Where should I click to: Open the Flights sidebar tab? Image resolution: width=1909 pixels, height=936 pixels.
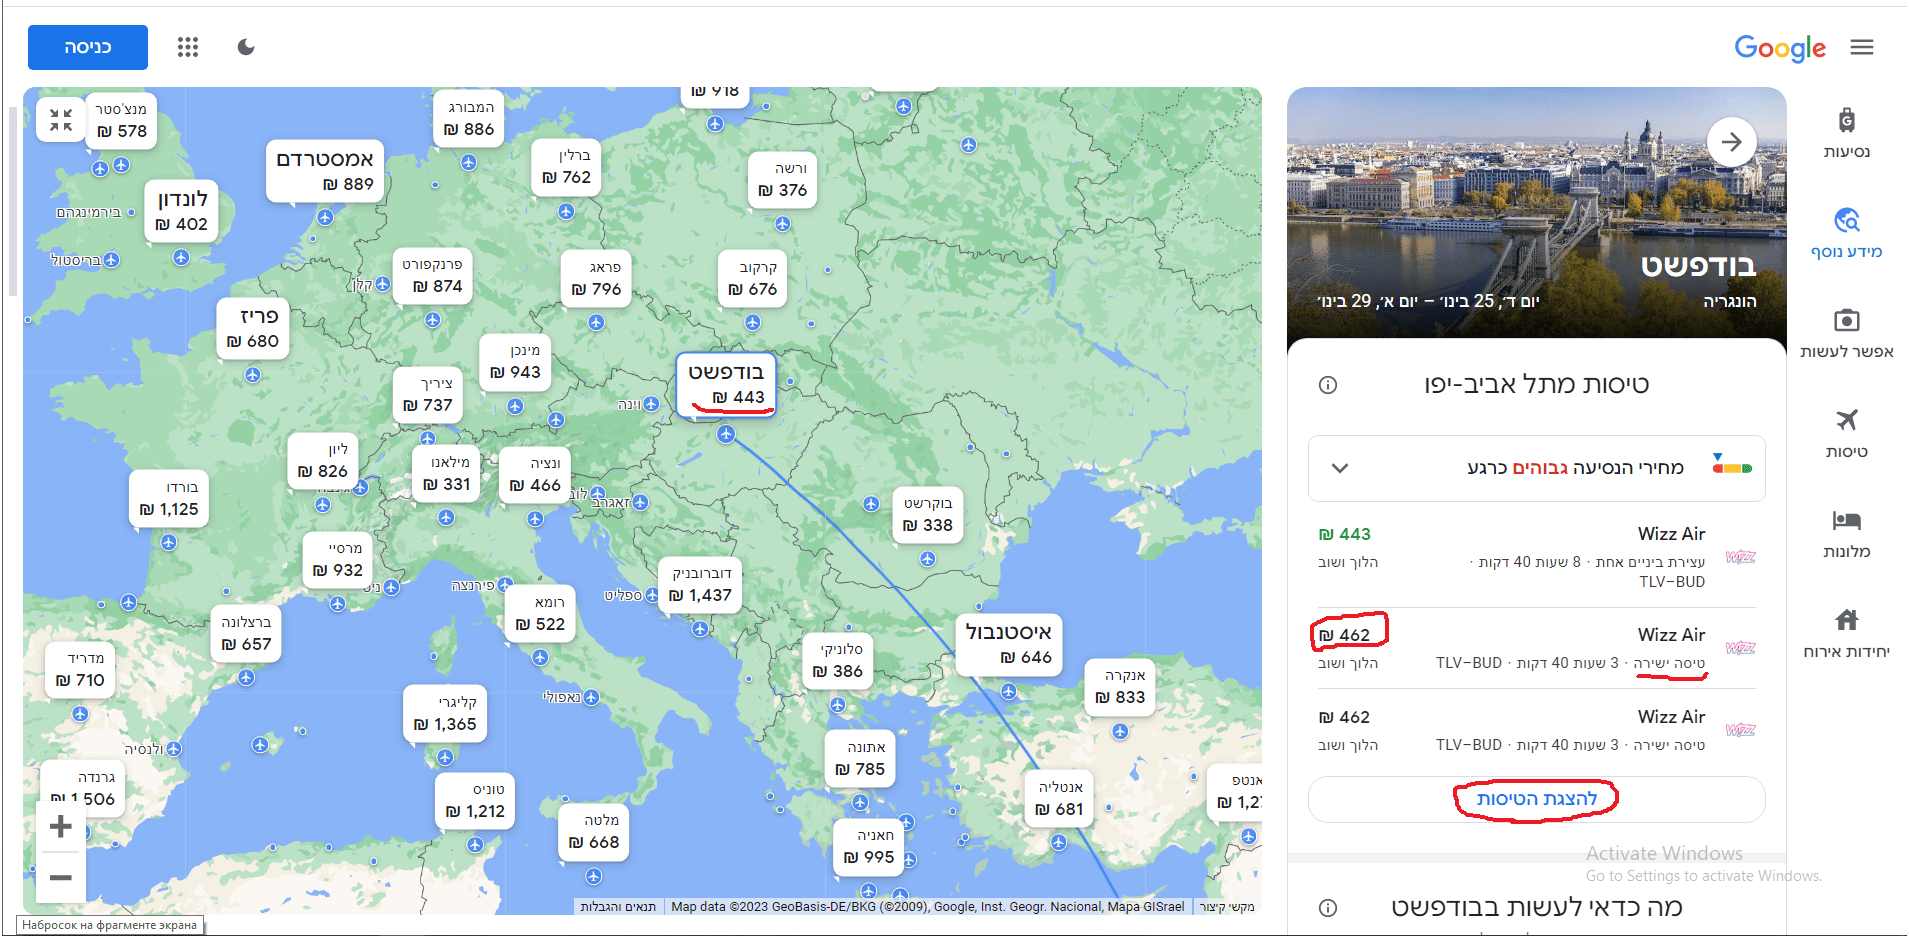[1846, 432]
